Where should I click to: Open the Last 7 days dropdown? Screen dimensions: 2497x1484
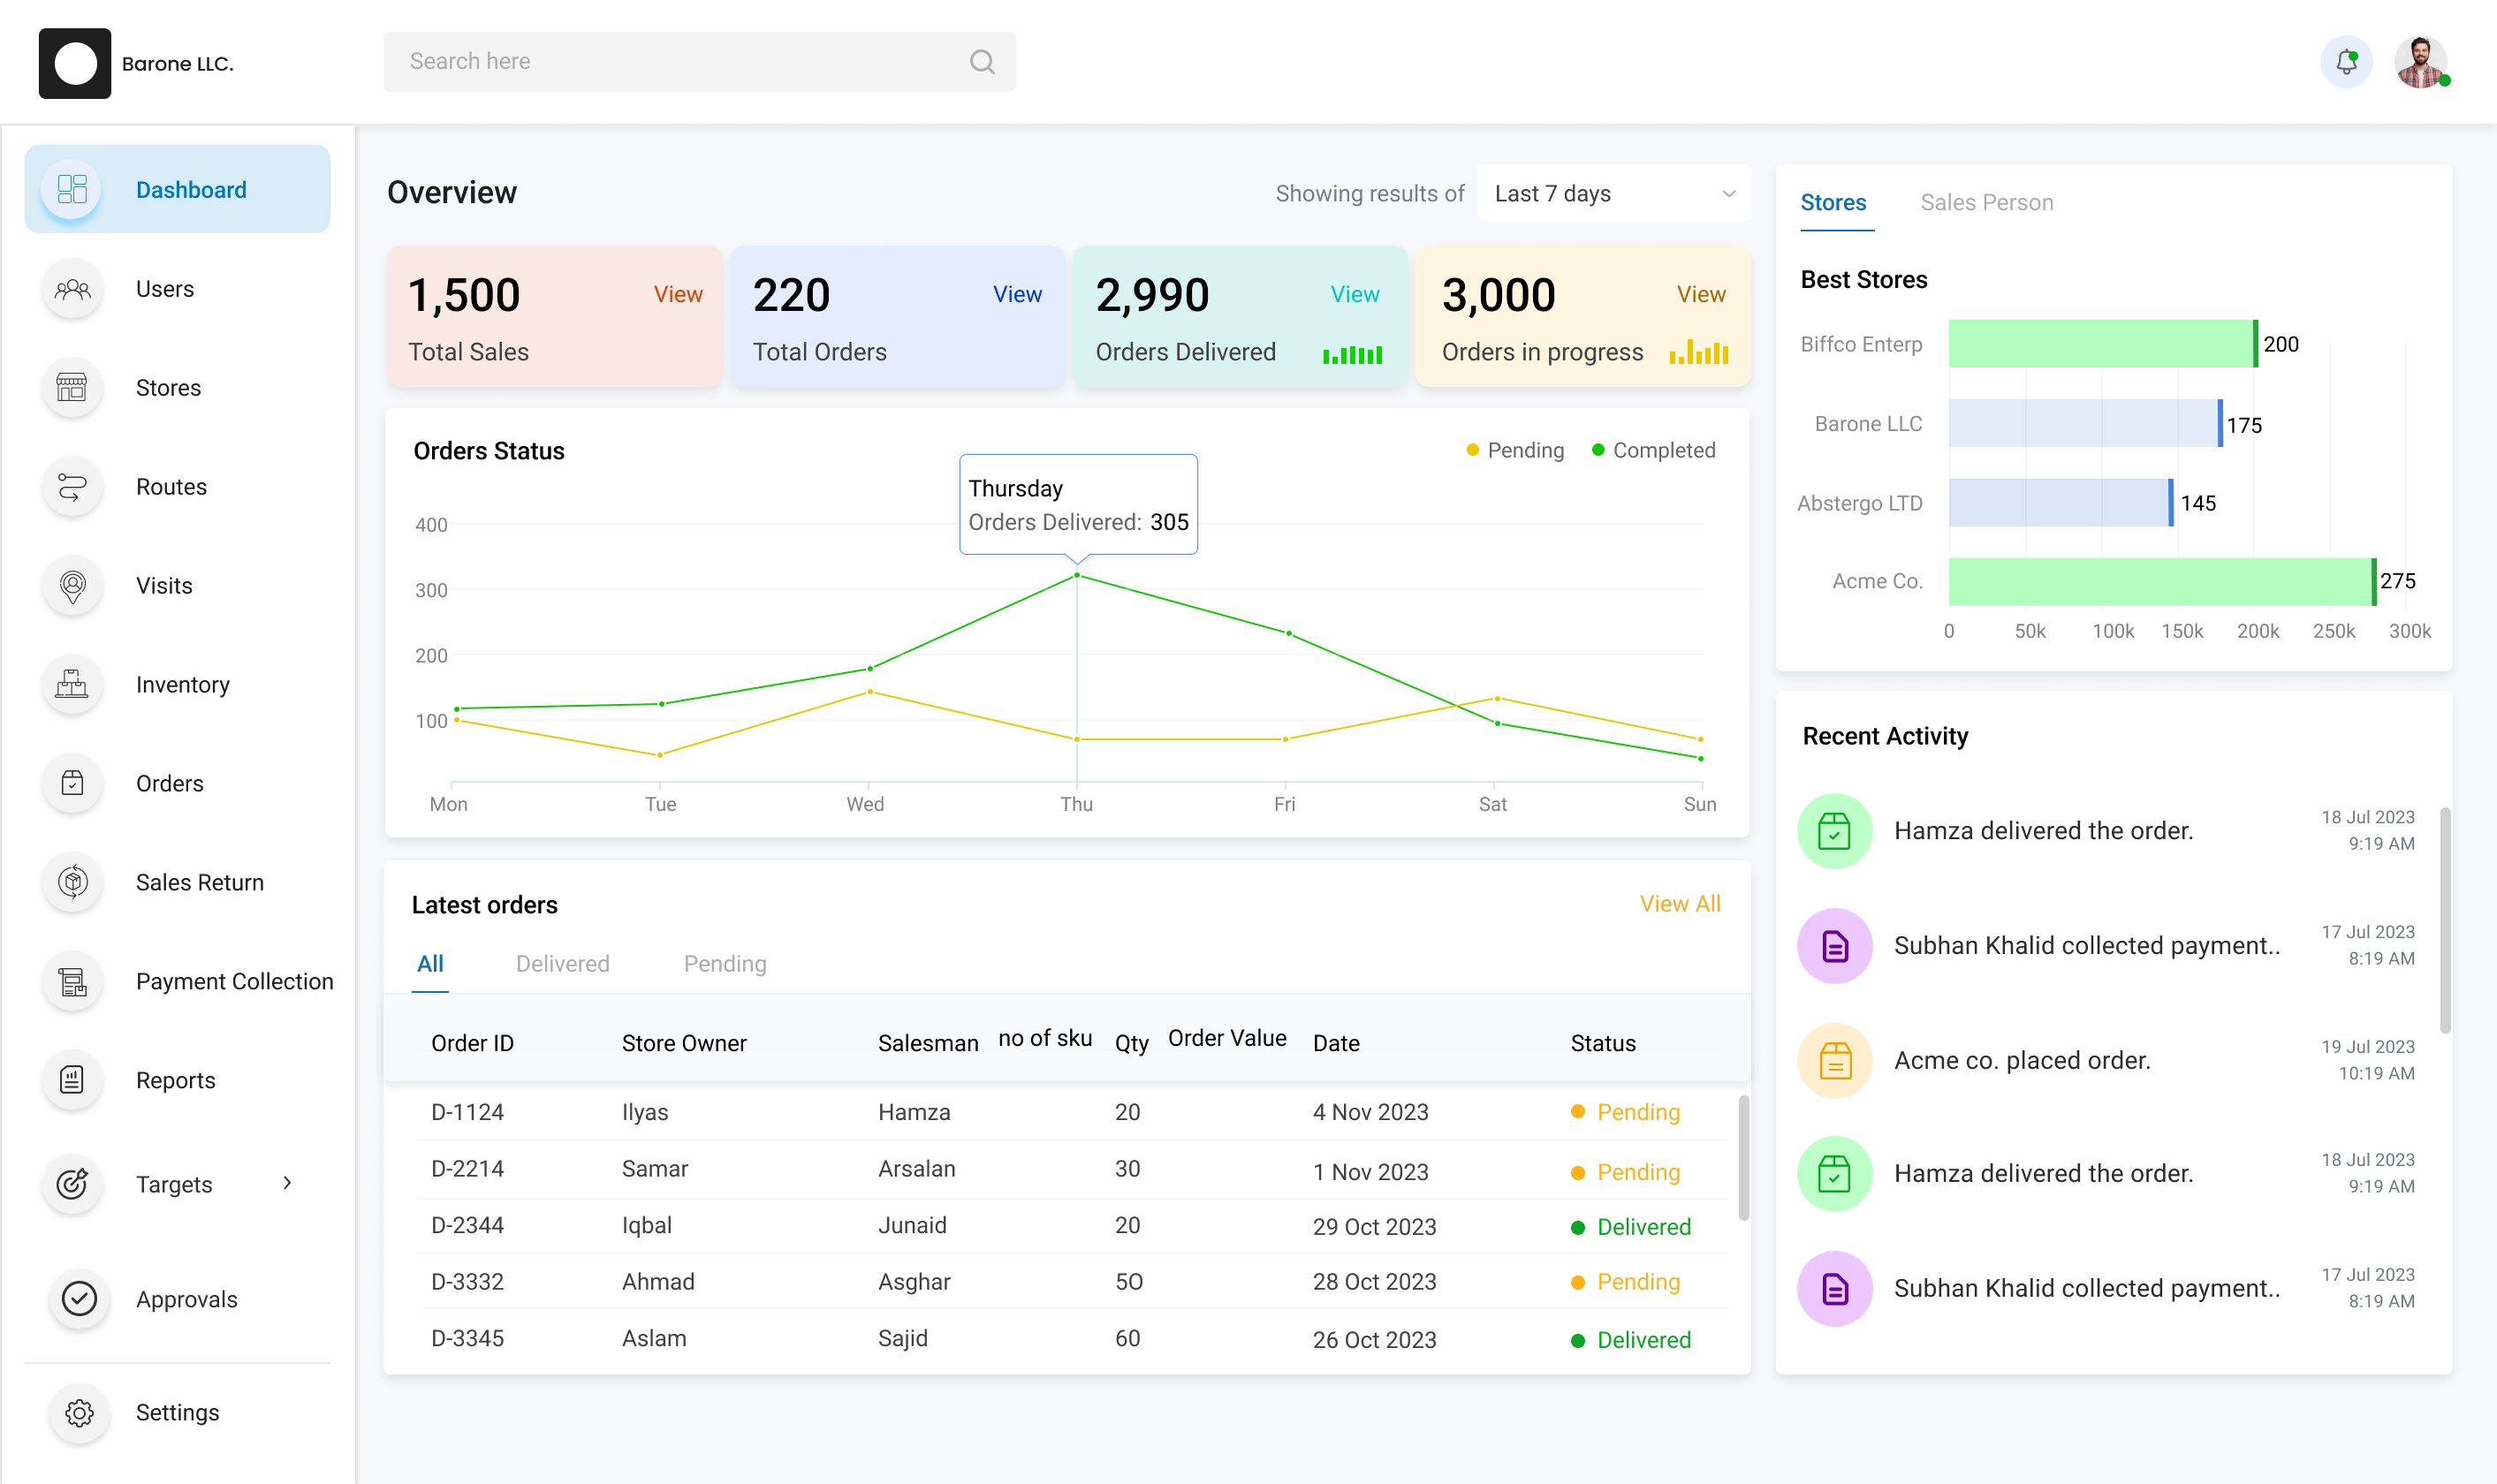coord(1613,193)
